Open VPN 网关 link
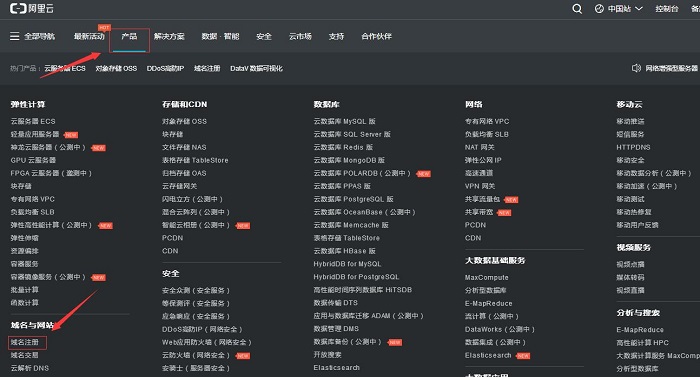Viewport: 700px width, 377px height. [480, 186]
